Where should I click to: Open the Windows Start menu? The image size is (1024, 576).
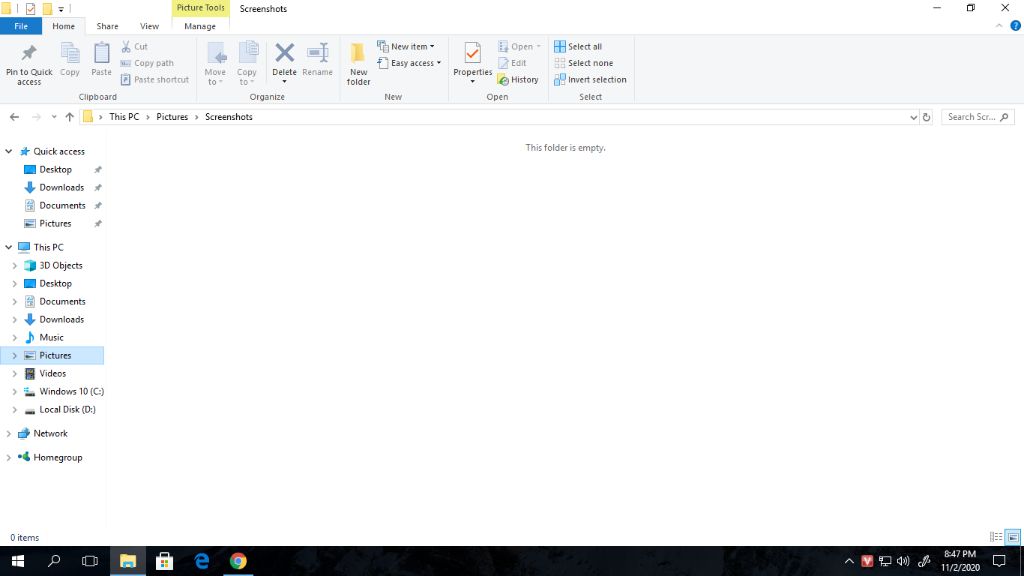[18, 561]
